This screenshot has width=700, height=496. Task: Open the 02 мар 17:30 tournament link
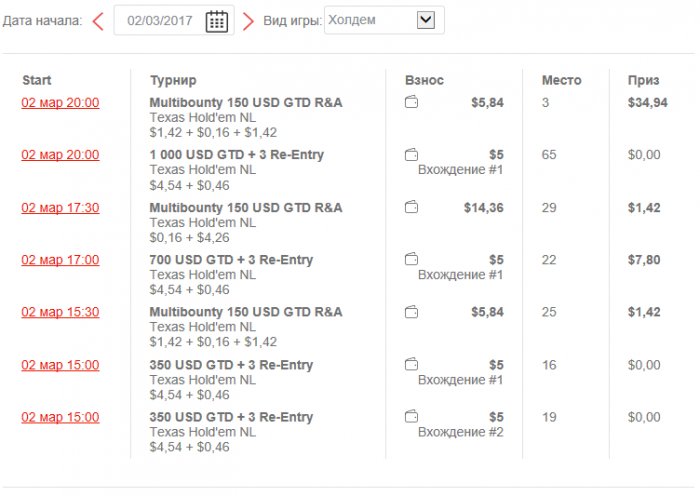tap(60, 207)
